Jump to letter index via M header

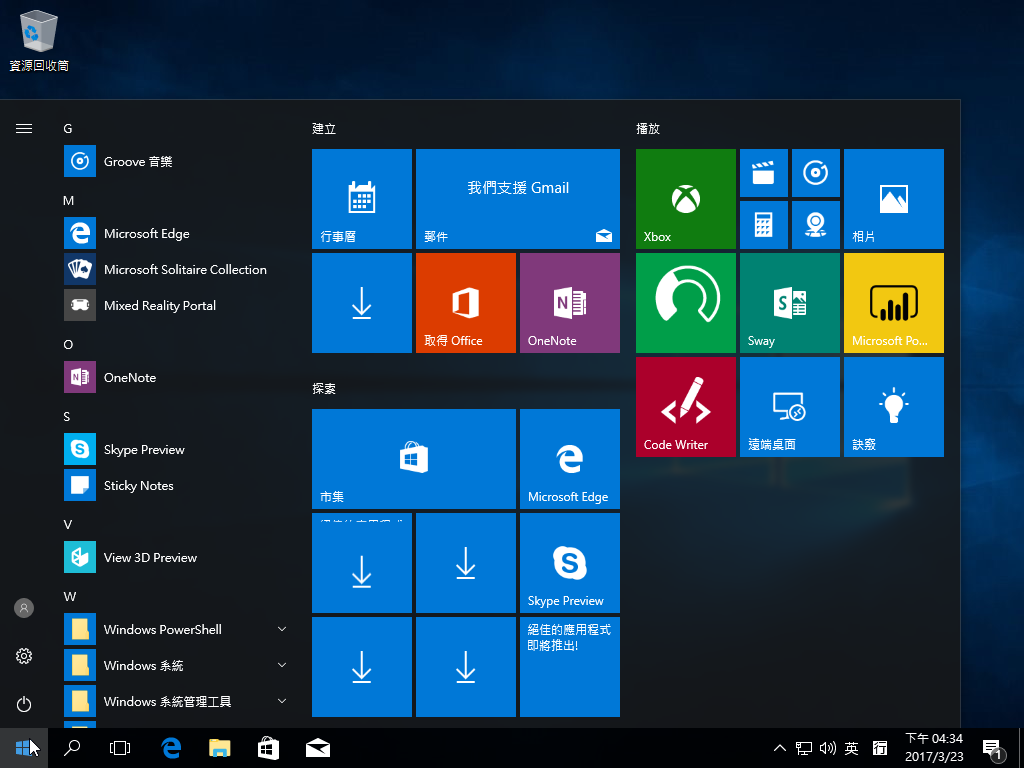coord(69,201)
